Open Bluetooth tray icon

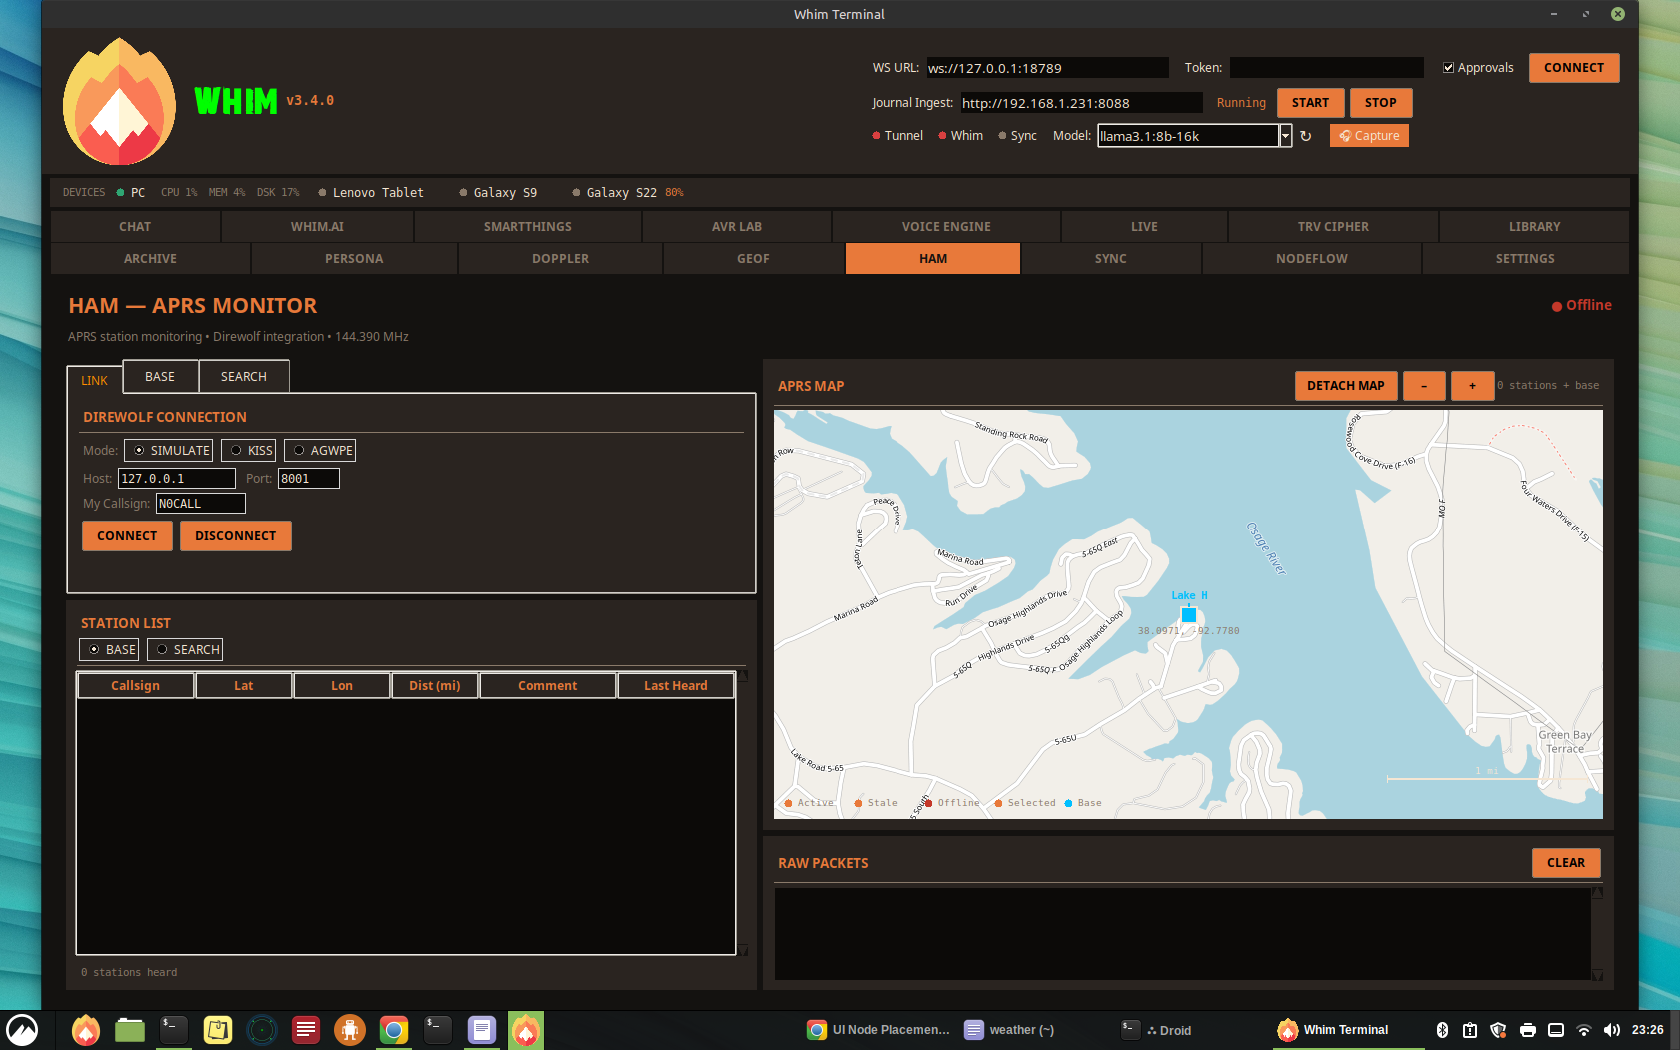[1442, 1030]
